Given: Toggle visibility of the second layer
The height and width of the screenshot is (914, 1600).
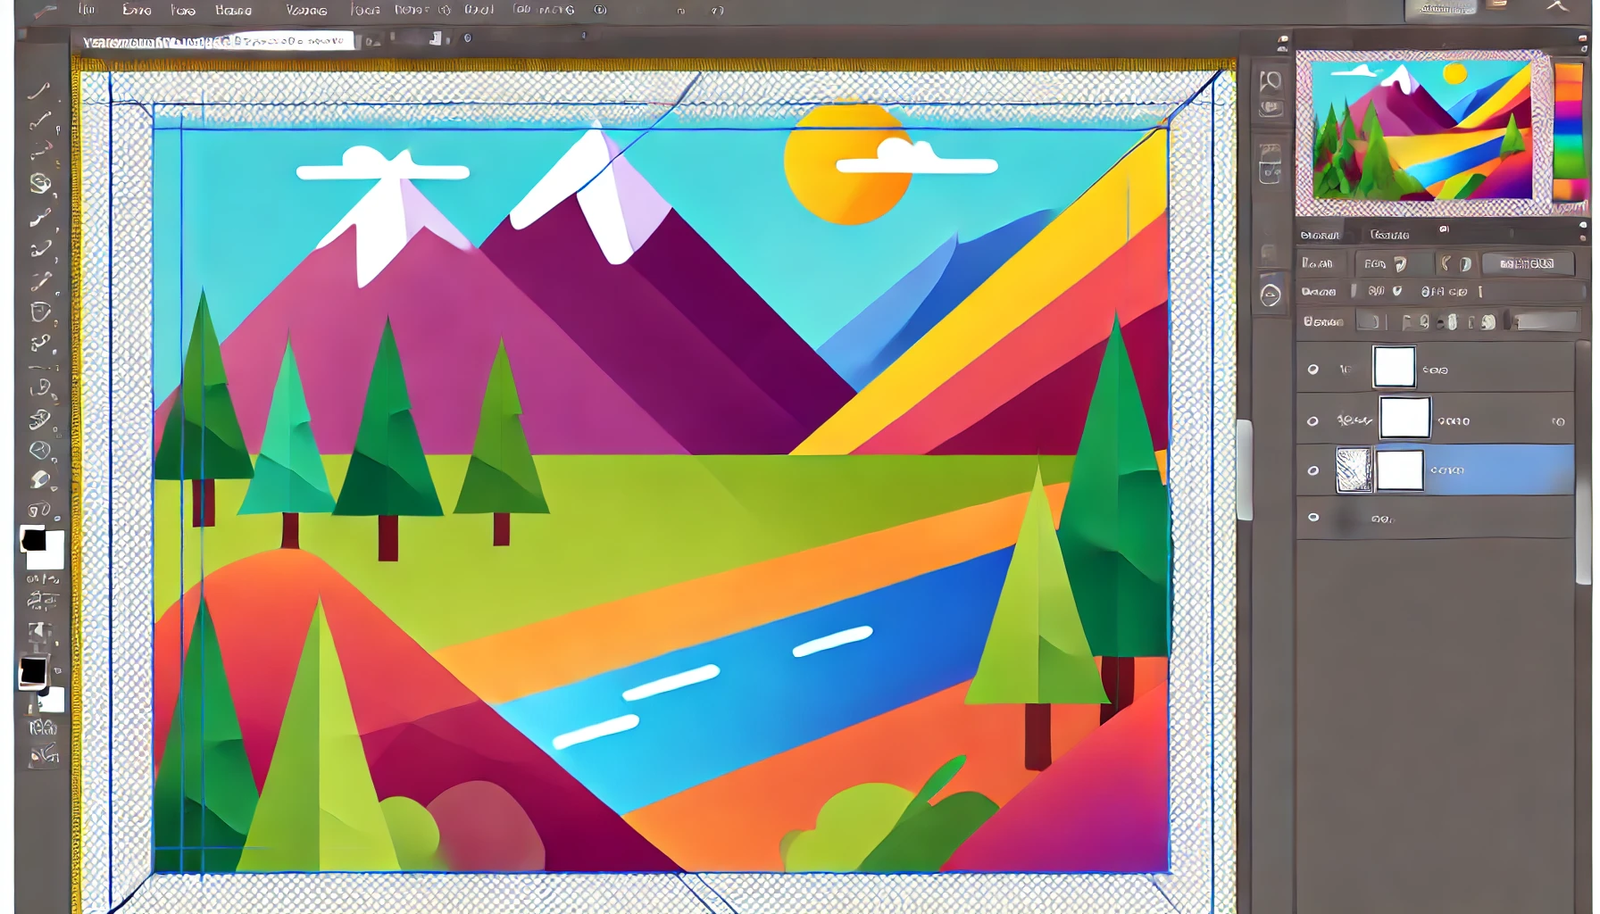Looking at the screenshot, I should coord(1313,421).
